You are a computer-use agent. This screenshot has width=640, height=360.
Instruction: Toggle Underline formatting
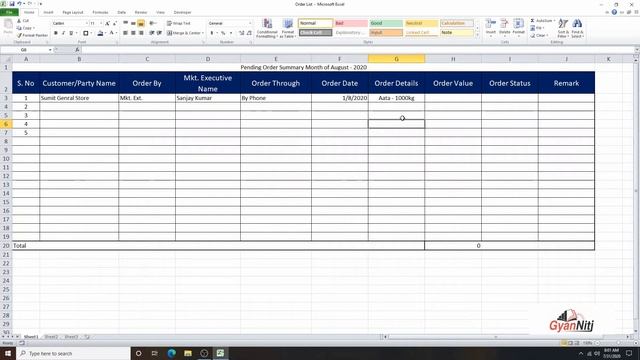[71, 33]
